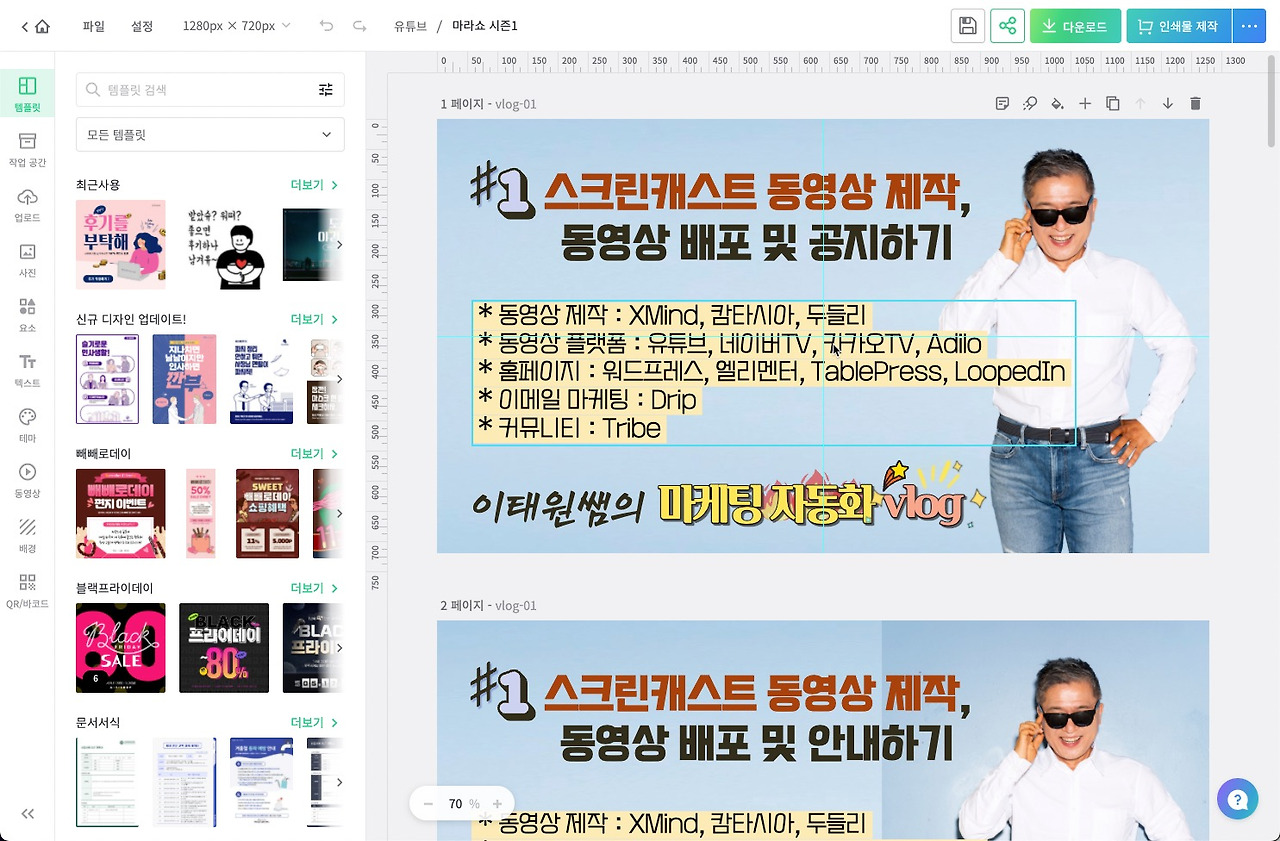The width and height of the screenshot is (1280, 841).
Task: Select the 이태원쌤의 handwriting text on page 1
Action: [x=558, y=507]
